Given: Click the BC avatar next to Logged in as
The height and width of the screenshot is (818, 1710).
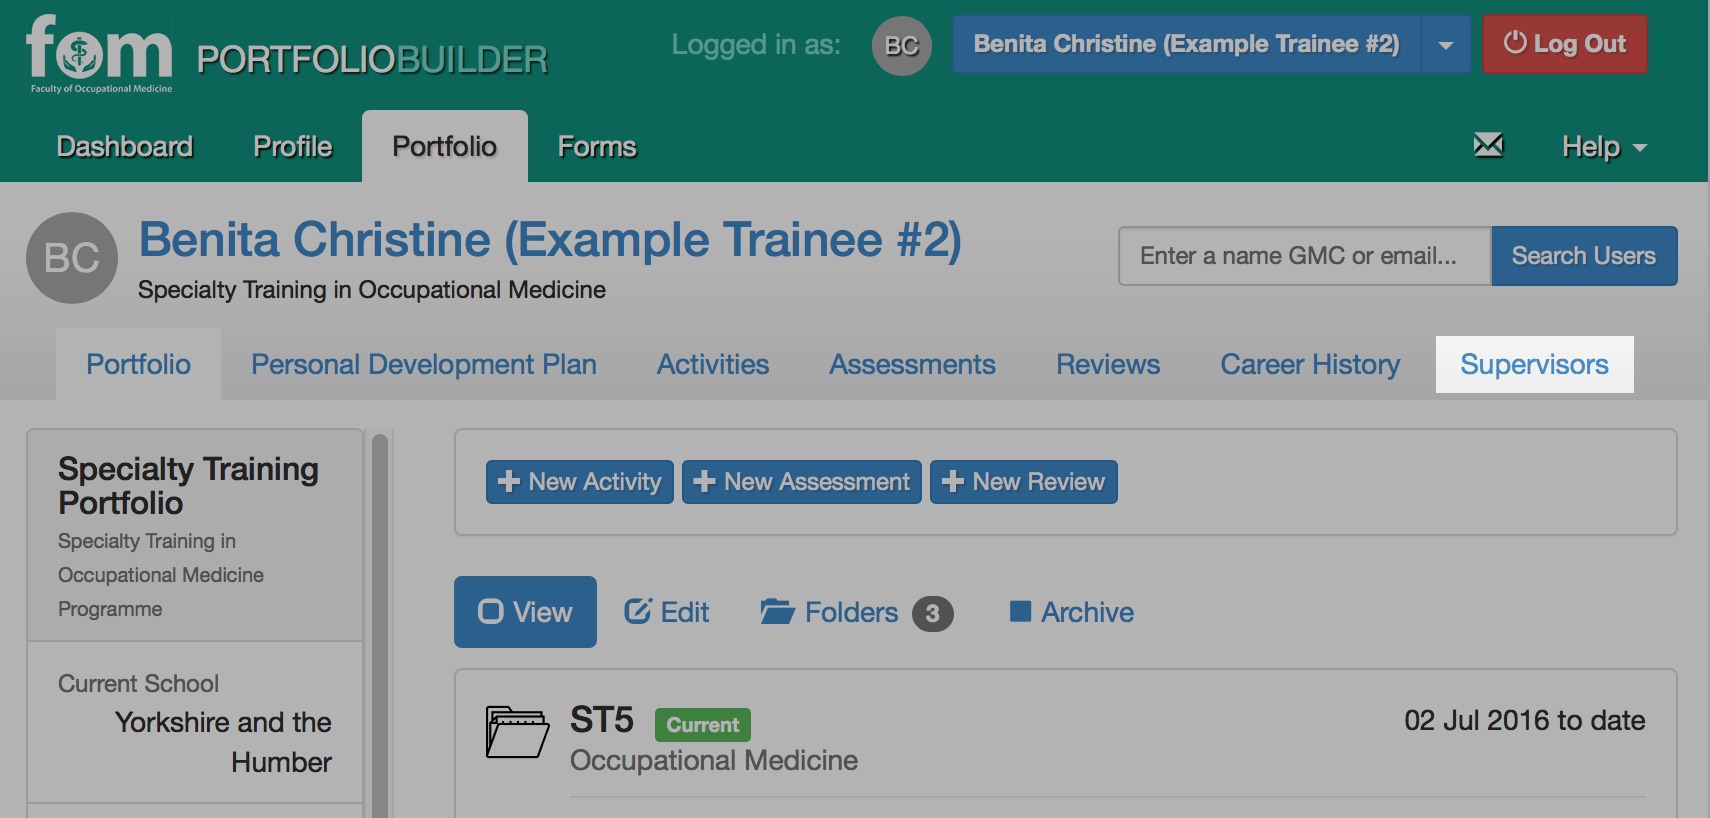Looking at the screenshot, I should click(x=901, y=45).
